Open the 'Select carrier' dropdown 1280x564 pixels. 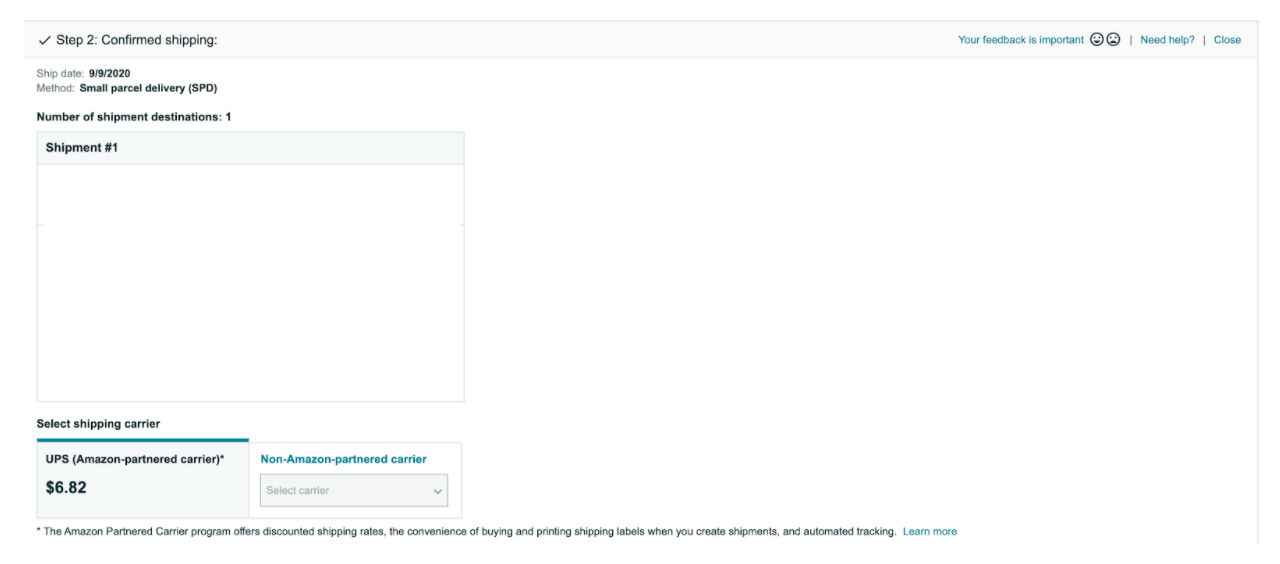click(353, 490)
